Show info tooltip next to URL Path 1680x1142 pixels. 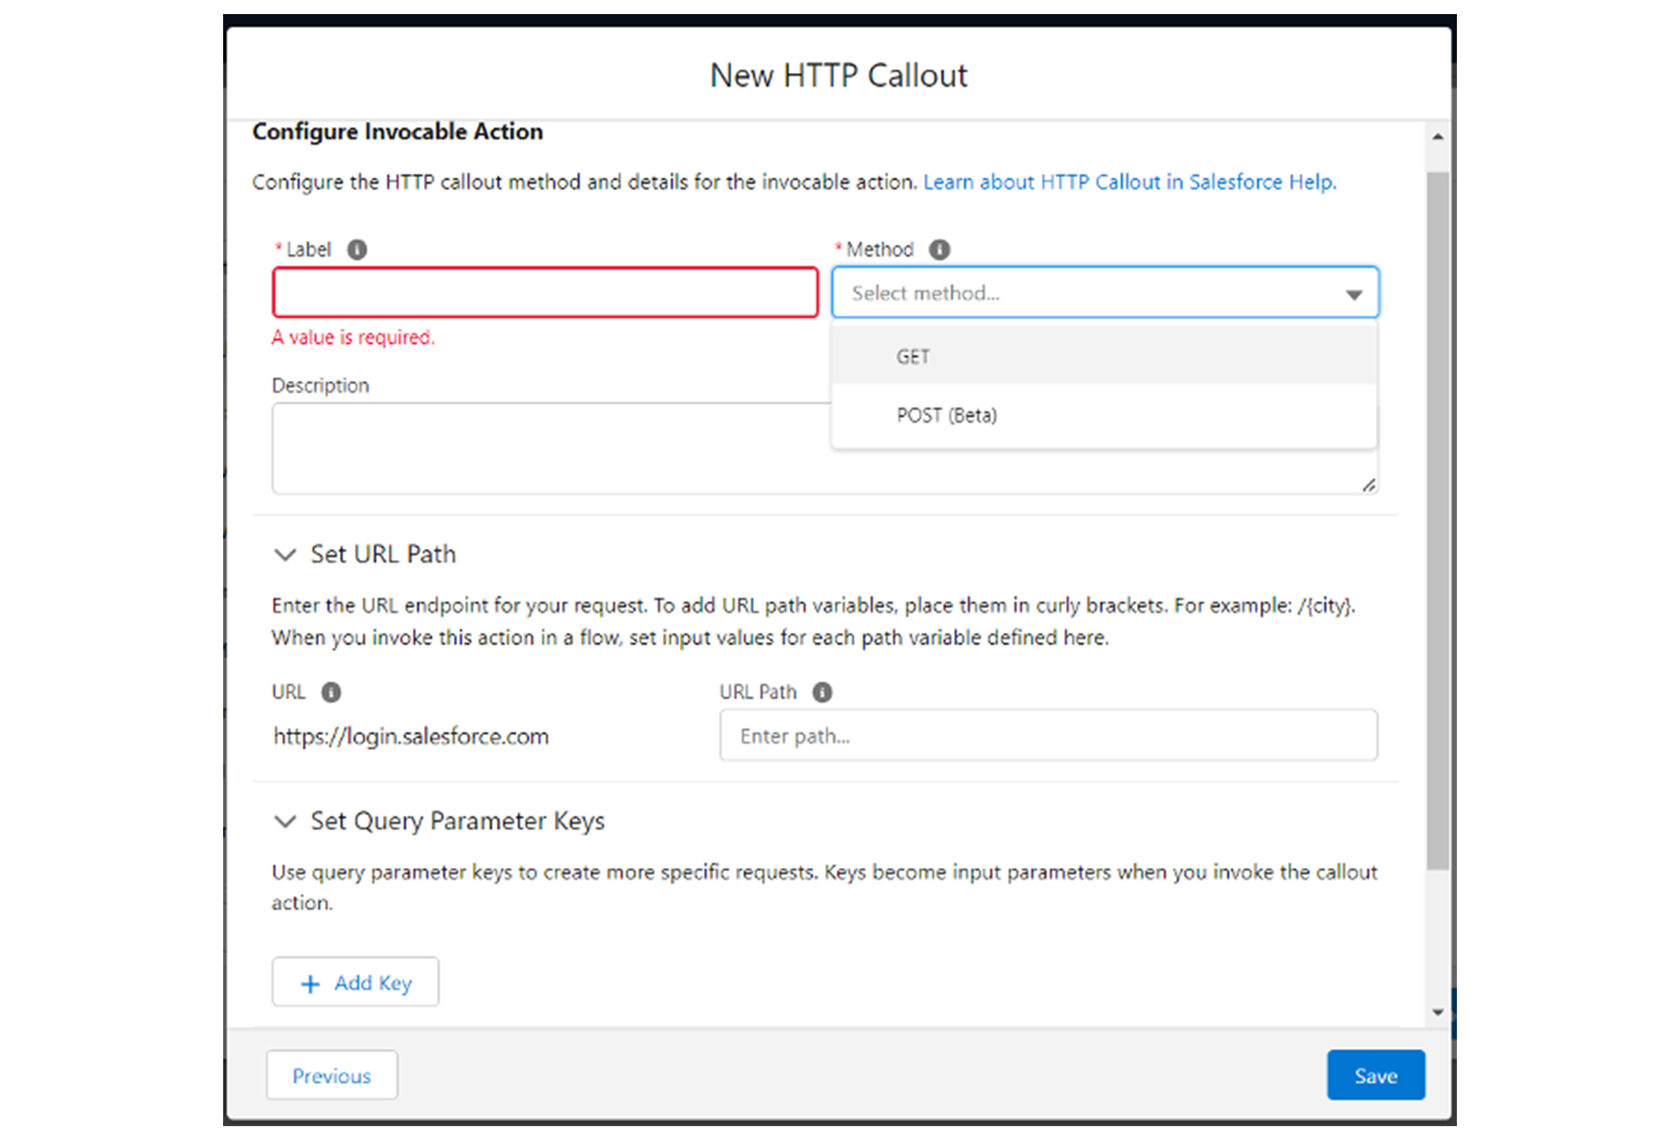click(x=822, y=692)
